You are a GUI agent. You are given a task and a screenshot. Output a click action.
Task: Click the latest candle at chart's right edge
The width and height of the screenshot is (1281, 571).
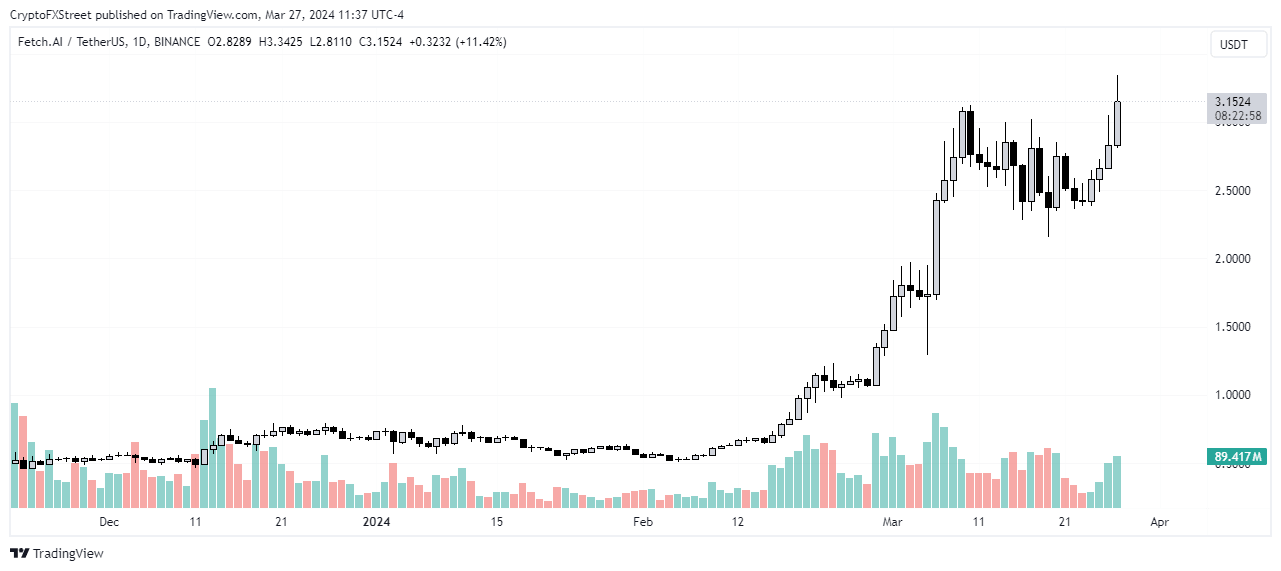1117,123
